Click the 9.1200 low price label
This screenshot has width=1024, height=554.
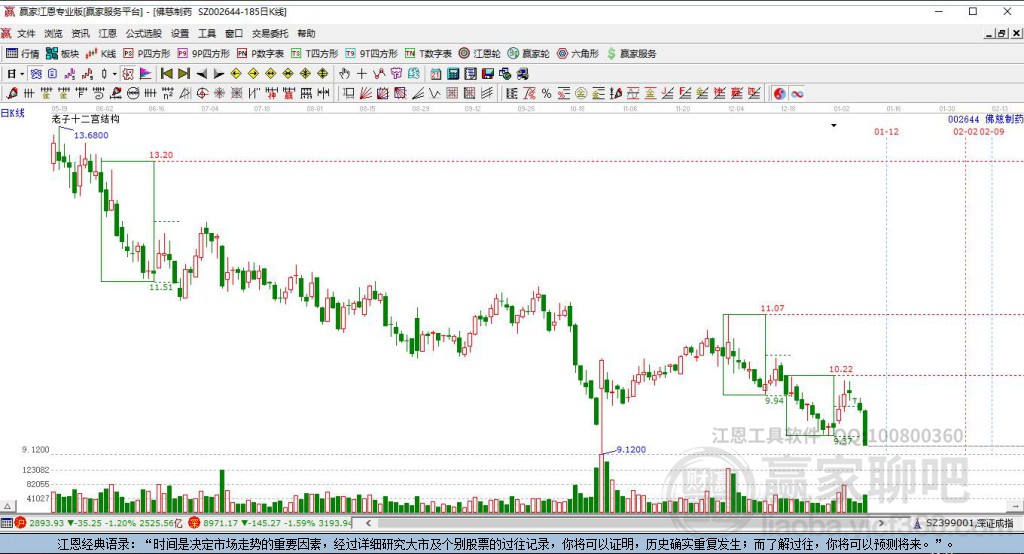[x=631, y=449]
